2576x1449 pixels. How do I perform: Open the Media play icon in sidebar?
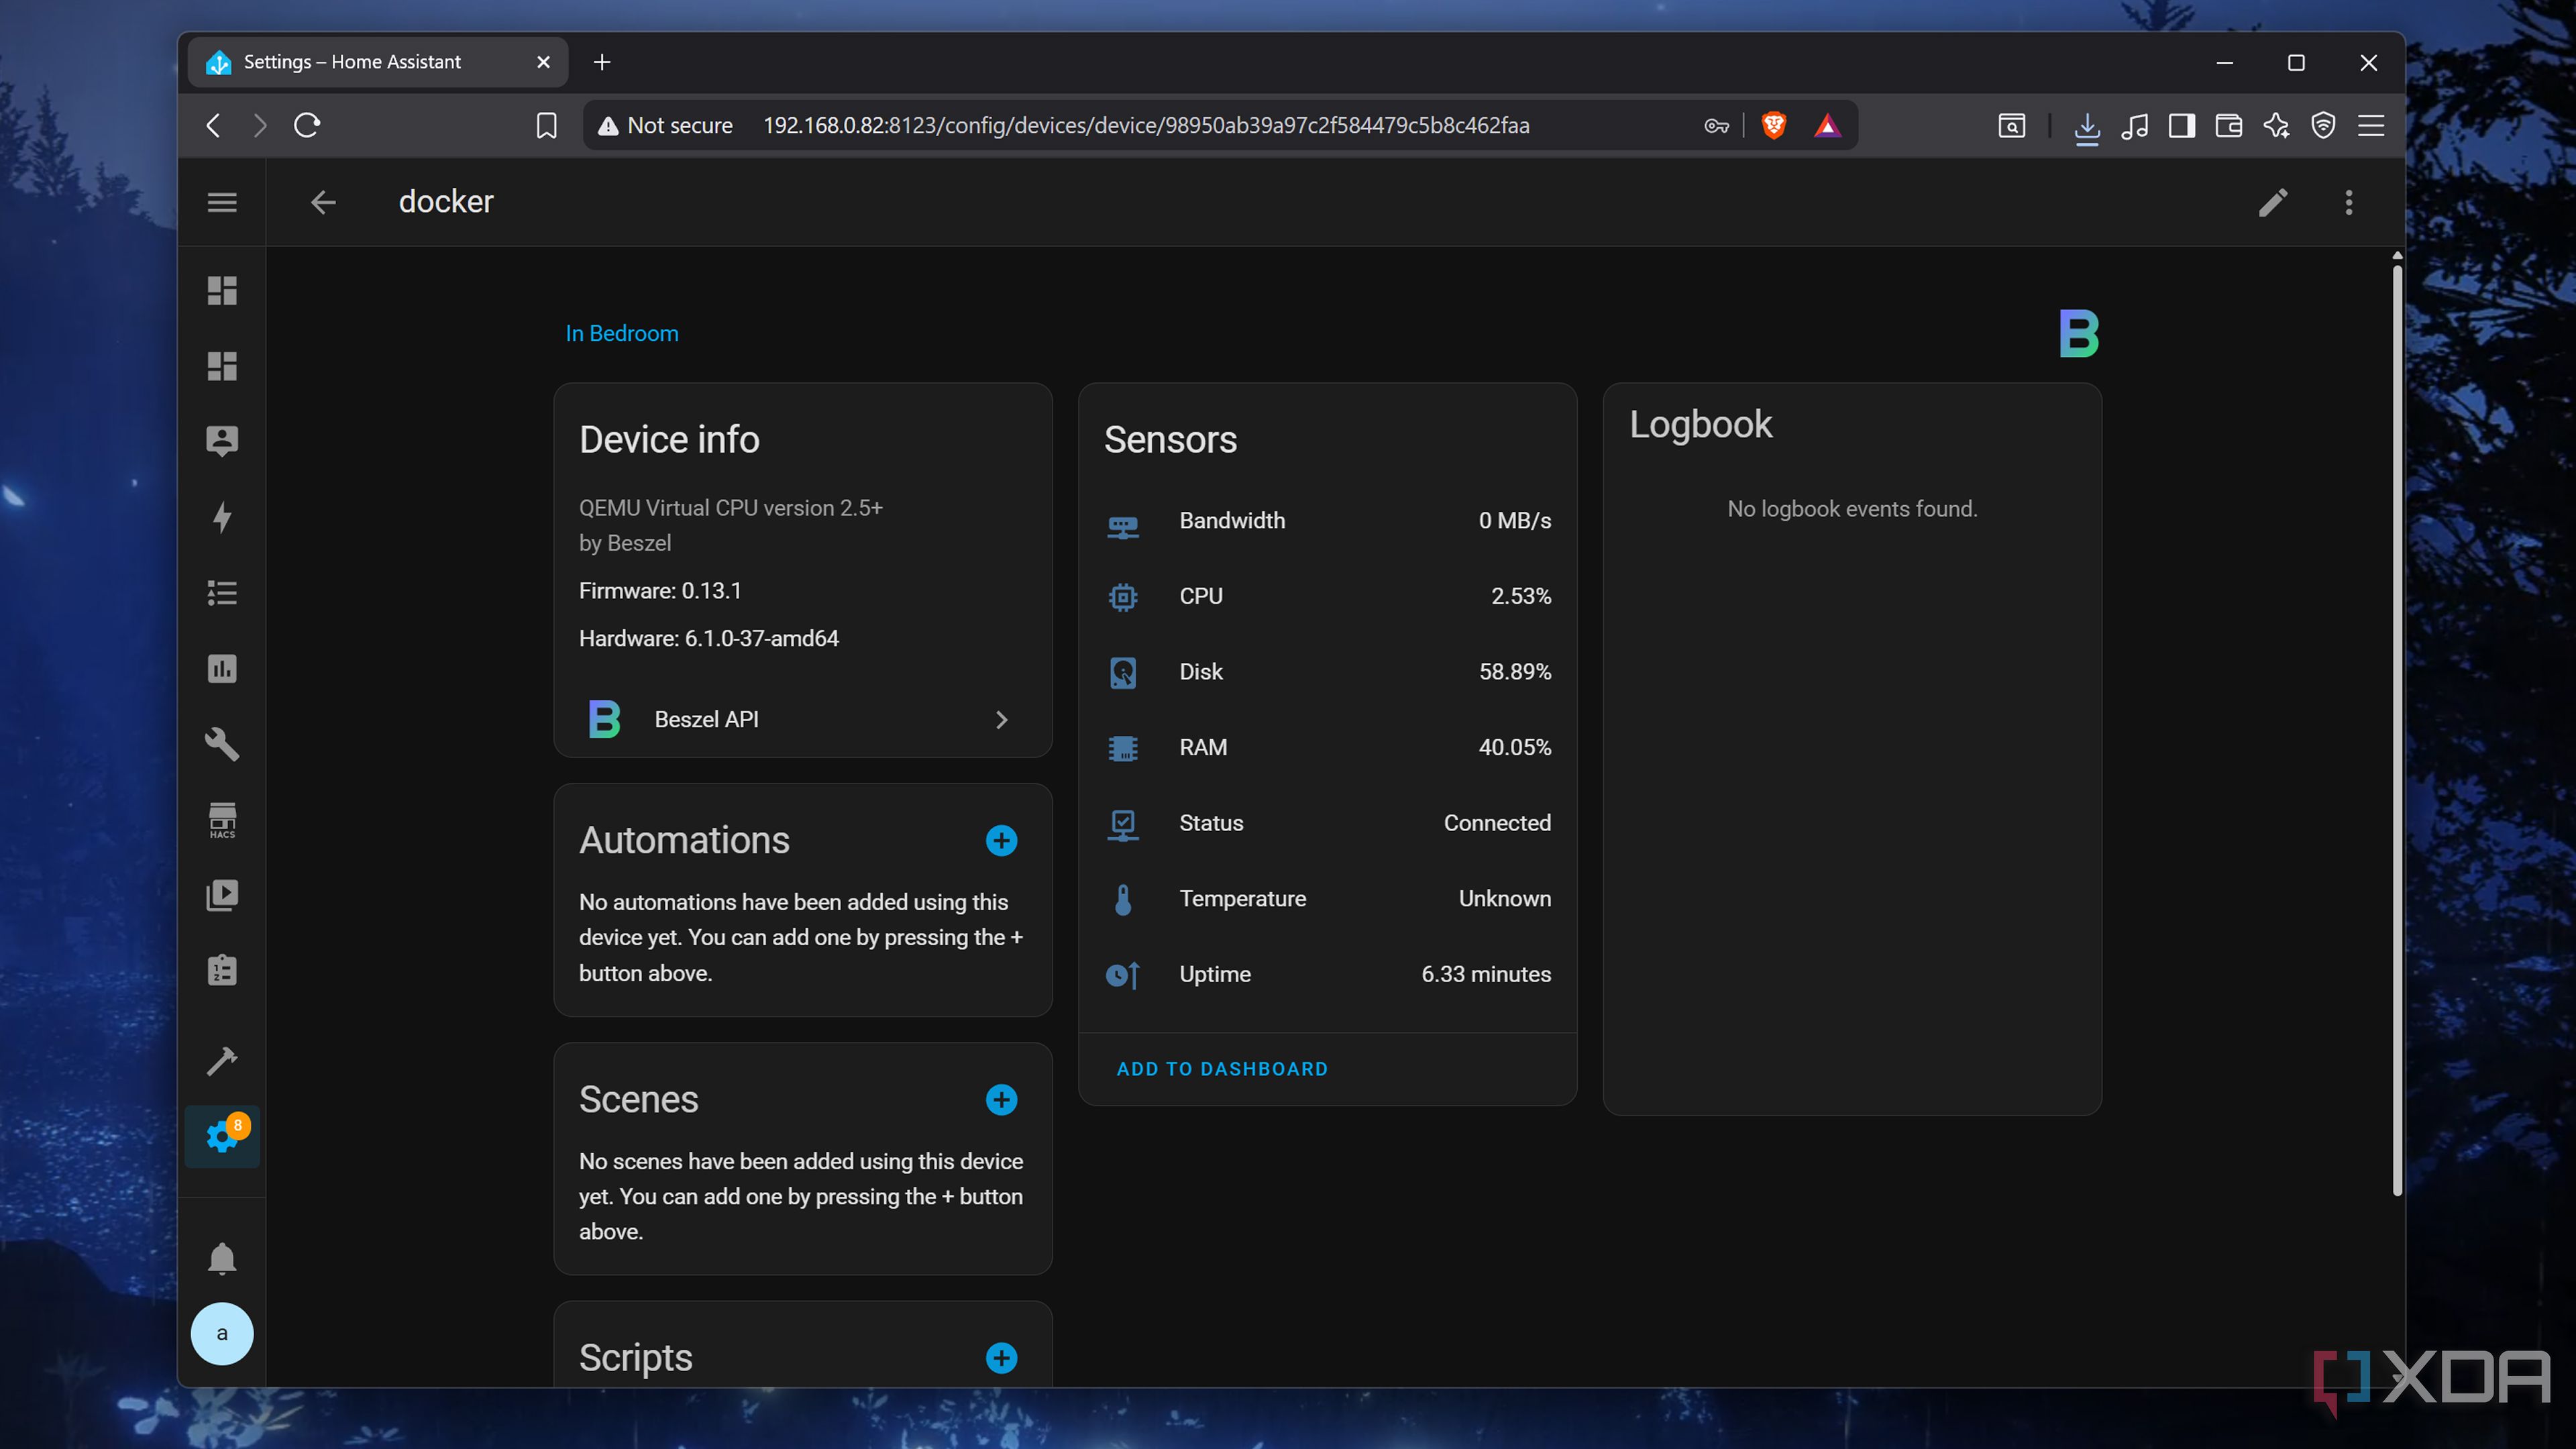[222, 895]
